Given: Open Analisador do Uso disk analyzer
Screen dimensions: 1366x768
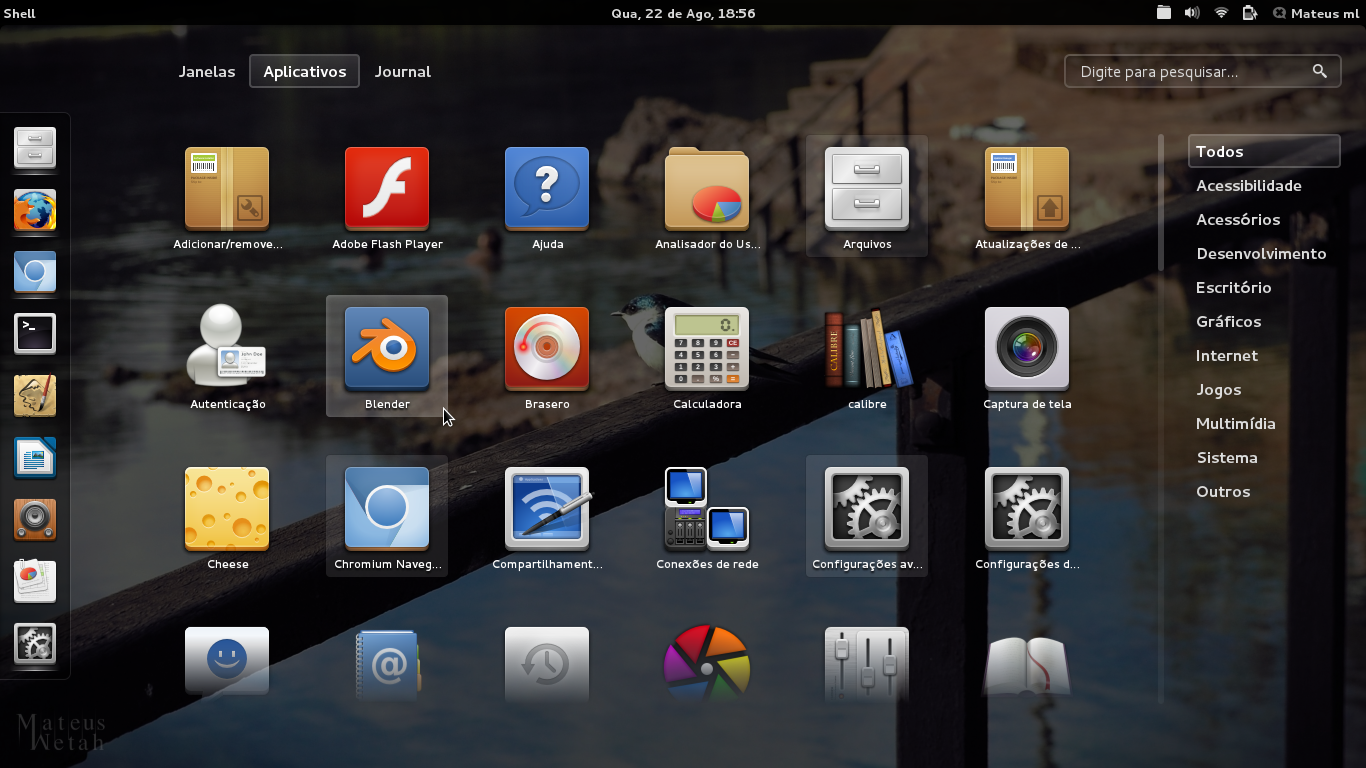Looking at the screenshot, I should [707, 198].
